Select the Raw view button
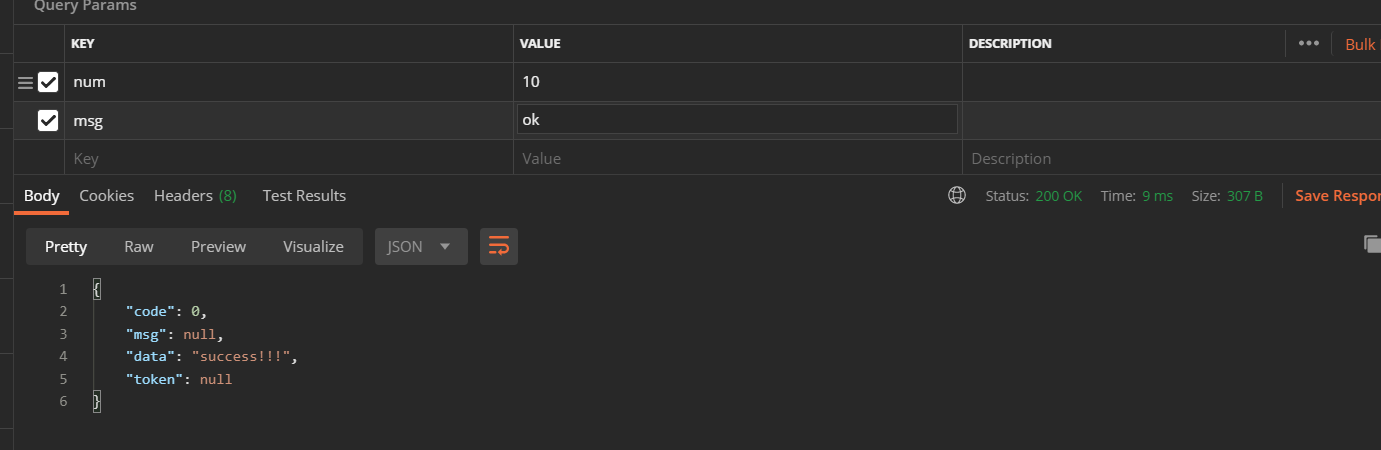The width and height of the screenshot is (1381, 450). tap(139, 246)
